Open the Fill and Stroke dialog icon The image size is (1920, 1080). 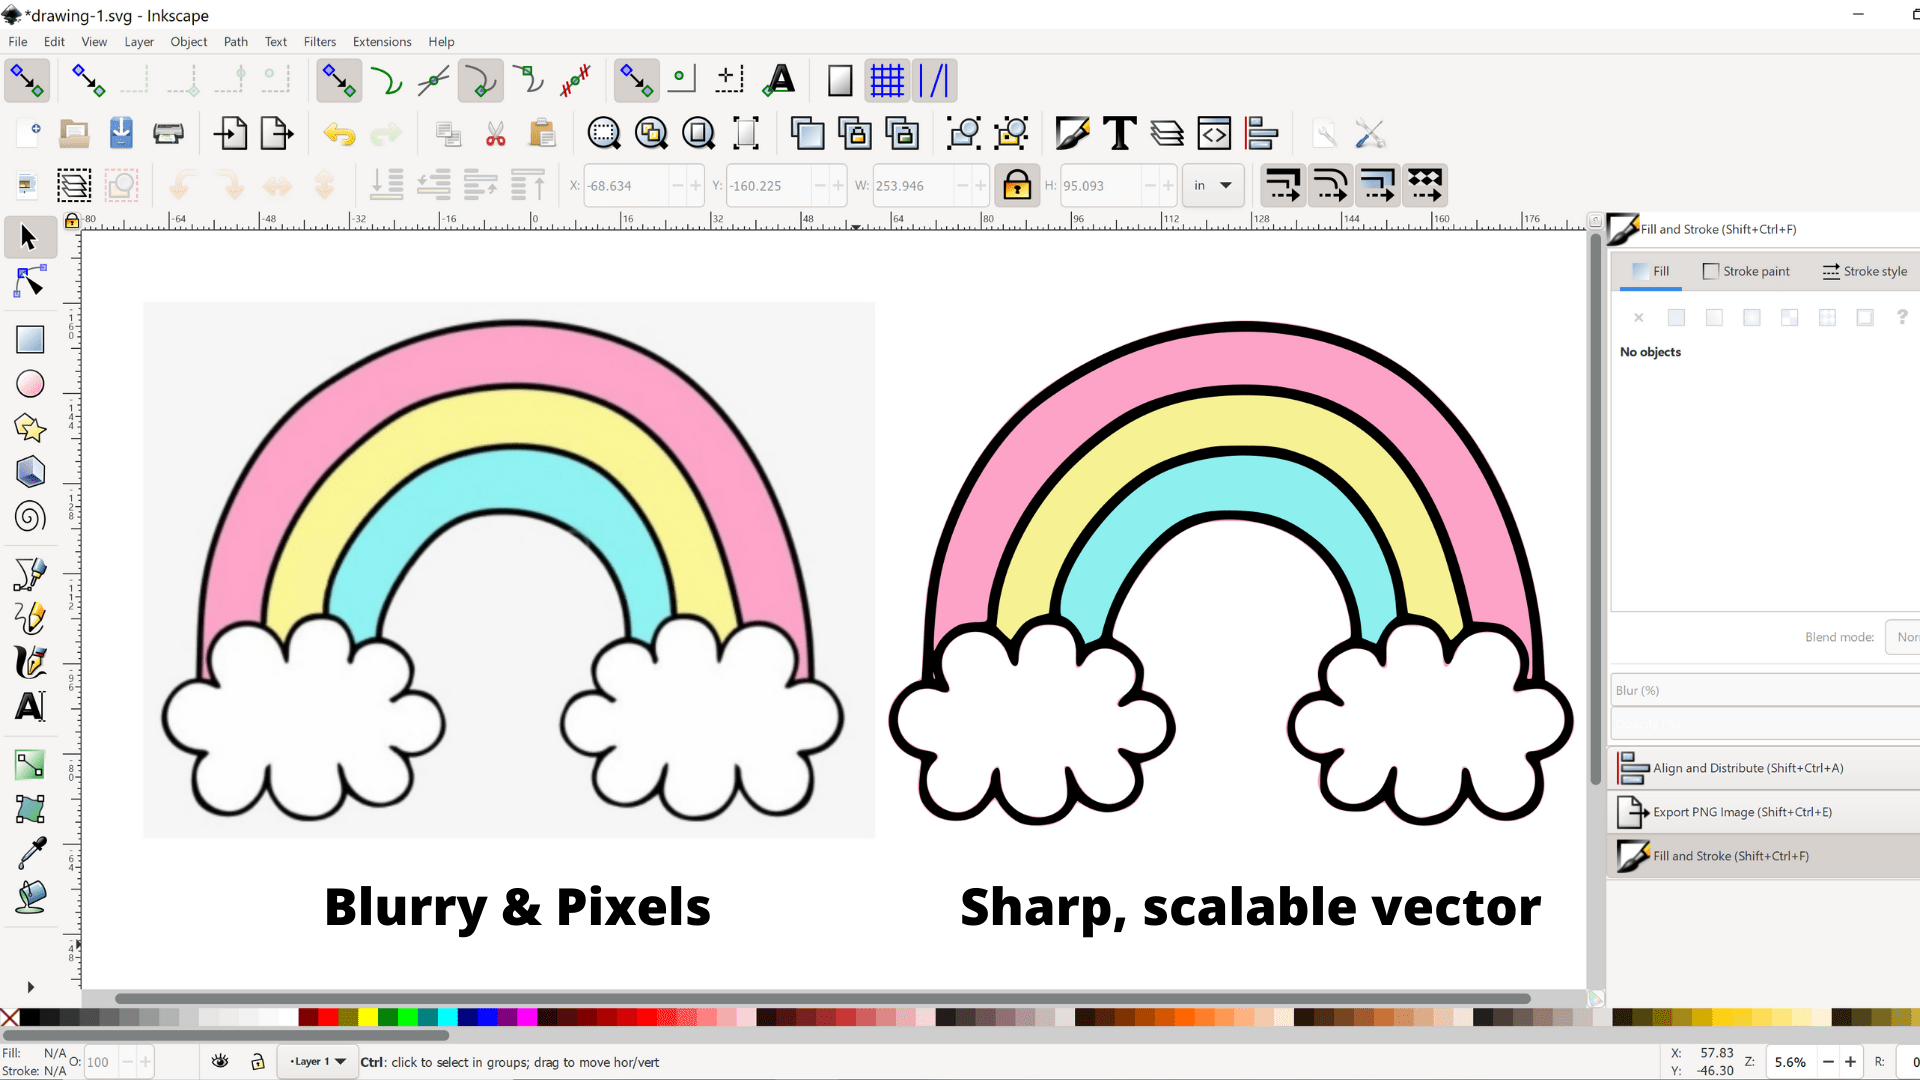[1073, 133]
